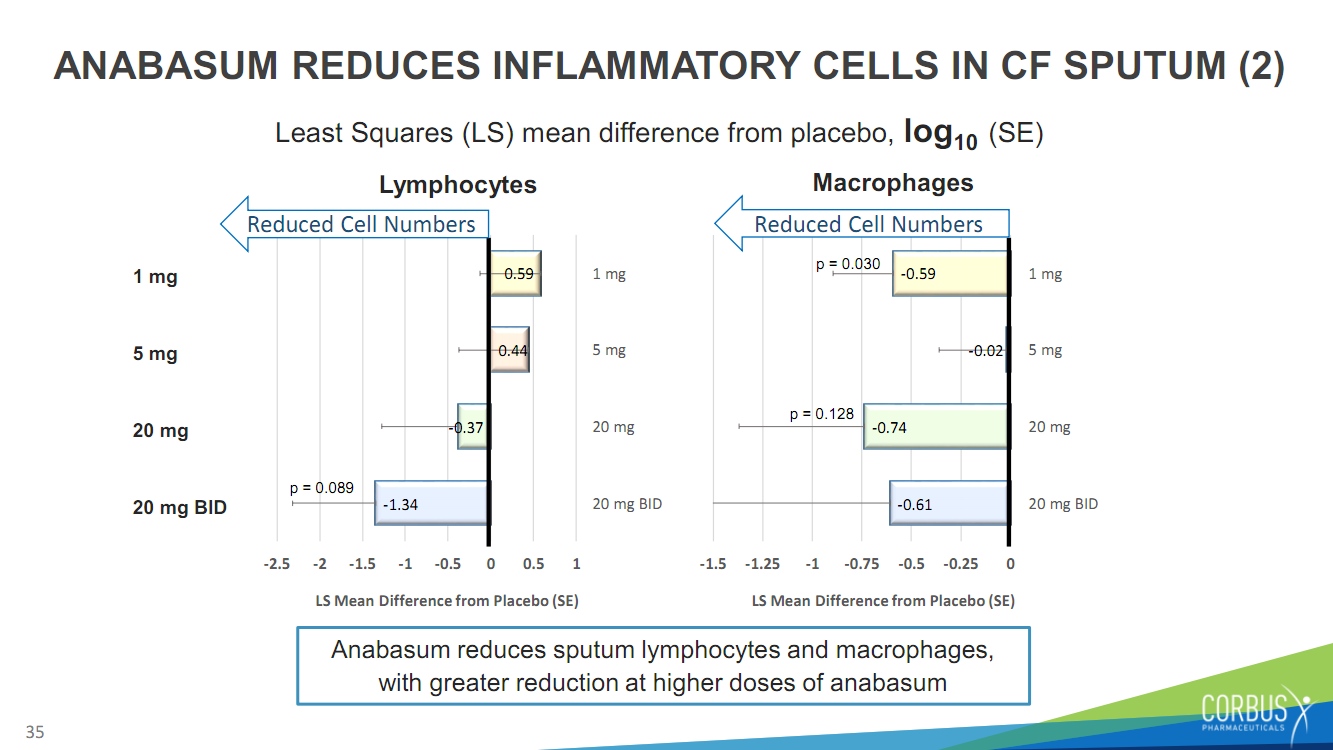The width and height of the screenshot is (1333, 750).
Task: Click the slide number 35
Action: [35, 733]
